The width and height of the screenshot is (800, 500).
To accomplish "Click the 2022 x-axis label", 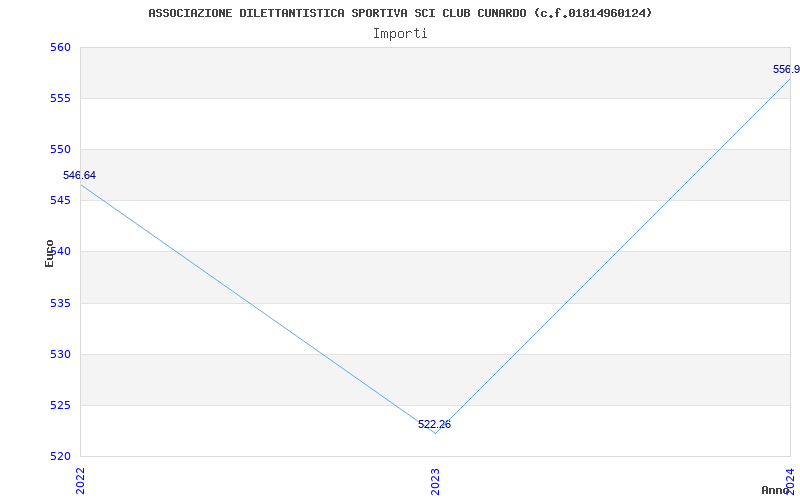I will [81, 481].
